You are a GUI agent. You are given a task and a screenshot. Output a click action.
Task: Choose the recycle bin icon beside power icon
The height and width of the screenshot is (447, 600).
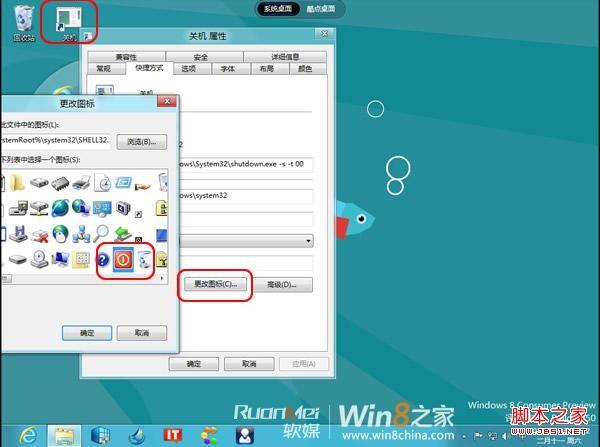(145, 259)
